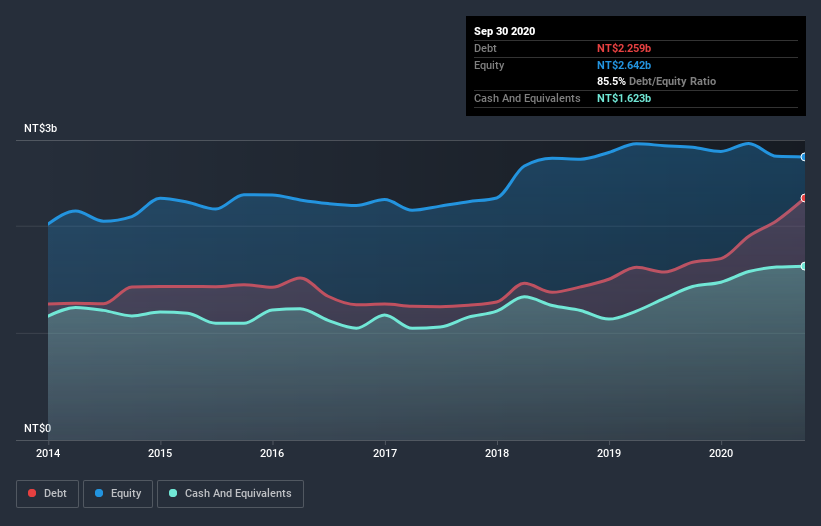Click the 2015 x-axis label
Viewport: 821px width, 526px height.
click(160, 453)
